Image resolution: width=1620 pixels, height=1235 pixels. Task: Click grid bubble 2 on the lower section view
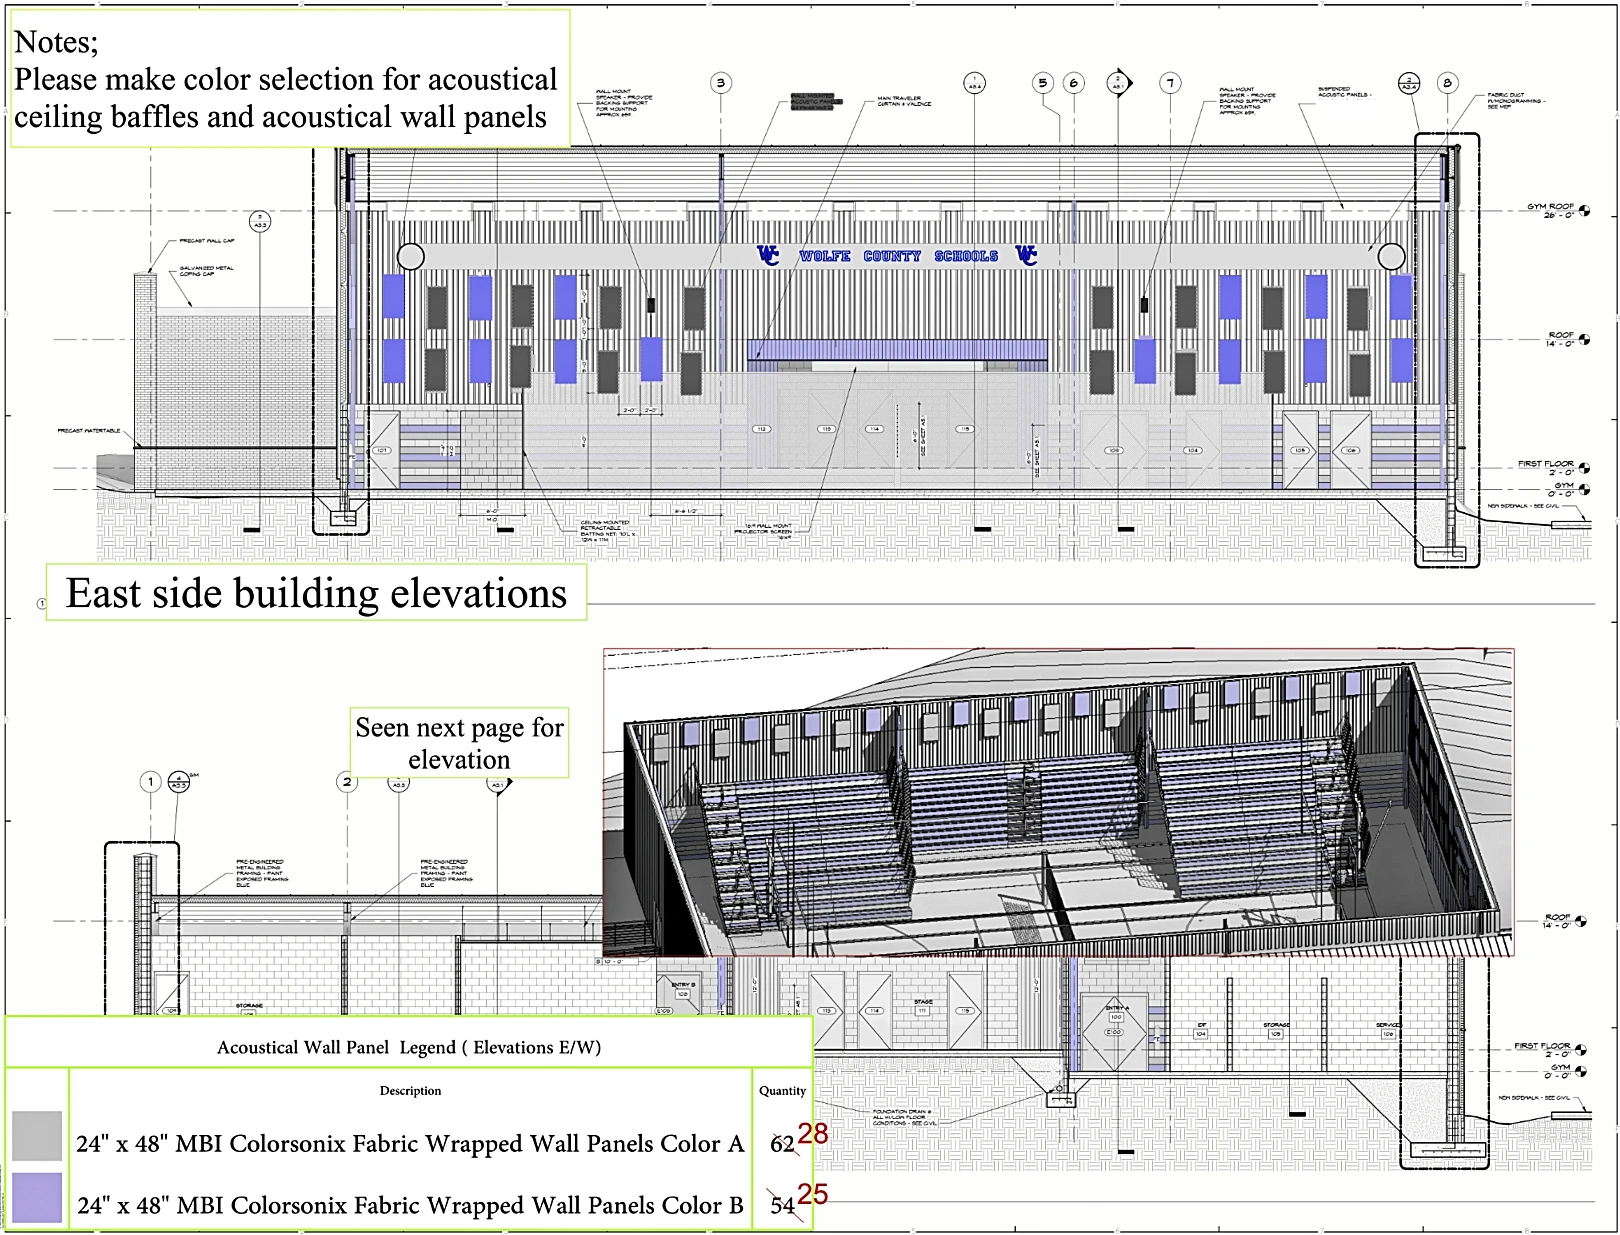[x=348, y=782]
